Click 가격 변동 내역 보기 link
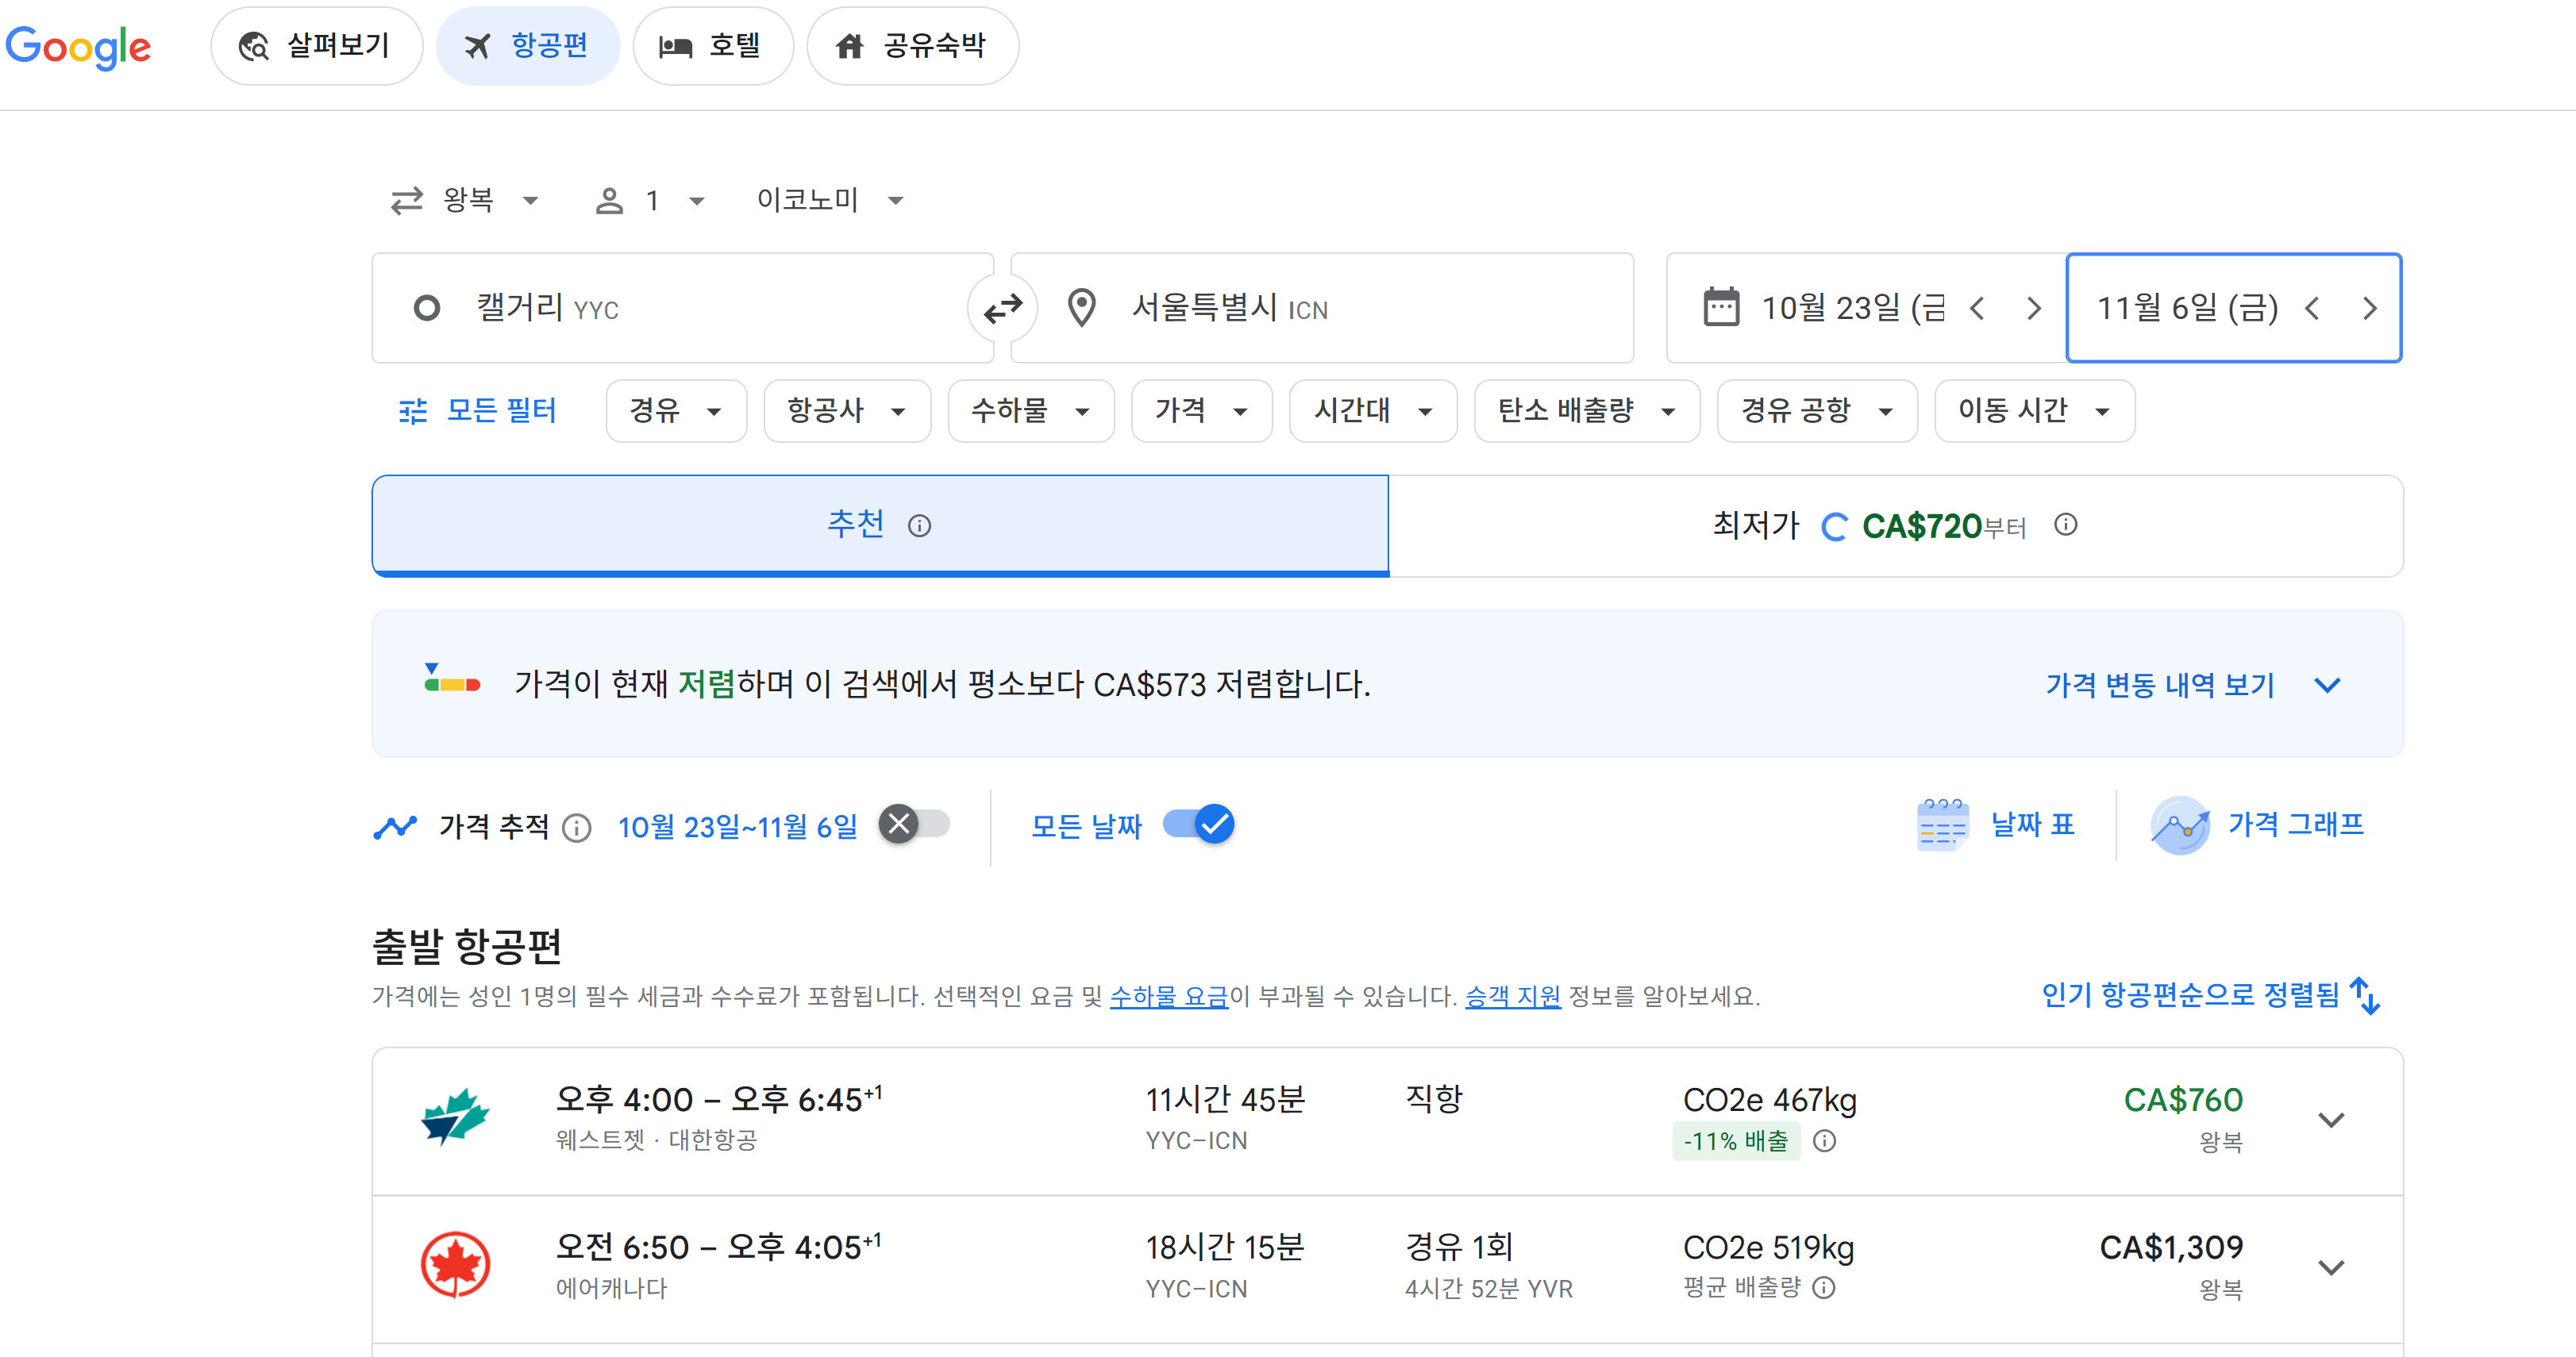Image resolution: width=2576 pixels, height=1357 pixels. point(2160,685)
